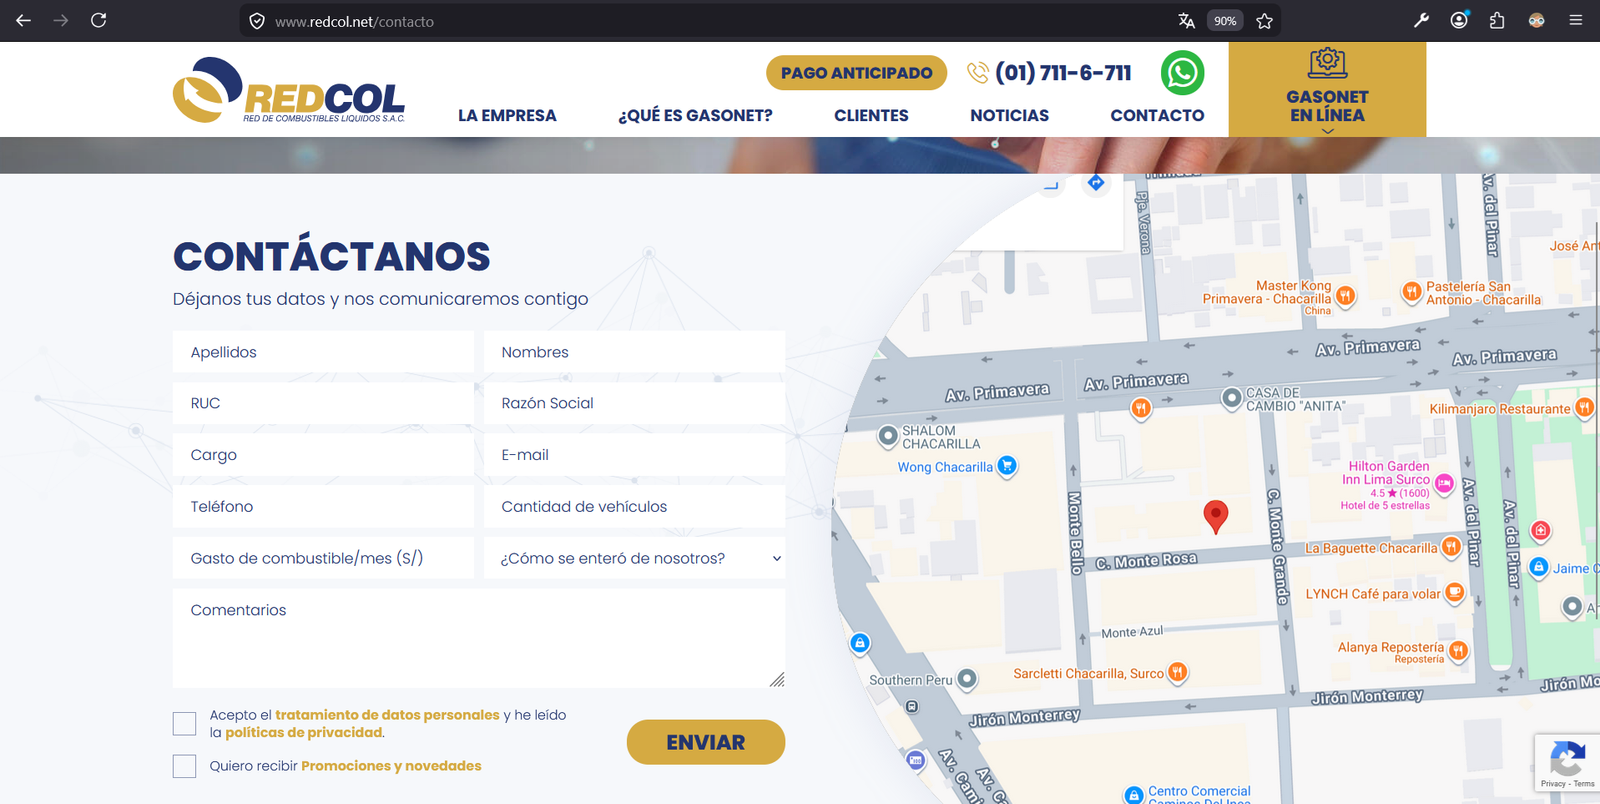Open the browser extensions puzzle icon

(1497, 20)
